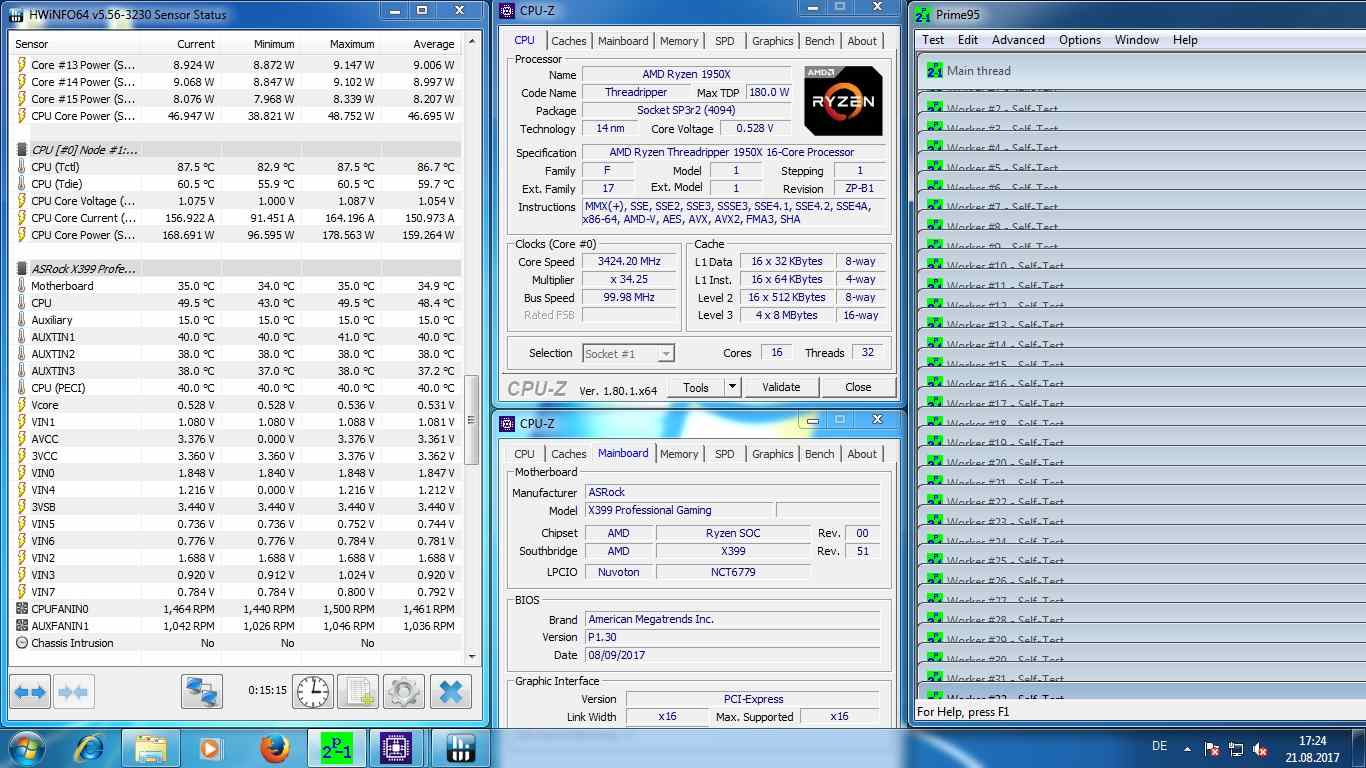Screen dimensions: 1366x768
Task: Click HWiNFO scrollbar down arrow
Action: pyautogui.click(x=473, y=657)
